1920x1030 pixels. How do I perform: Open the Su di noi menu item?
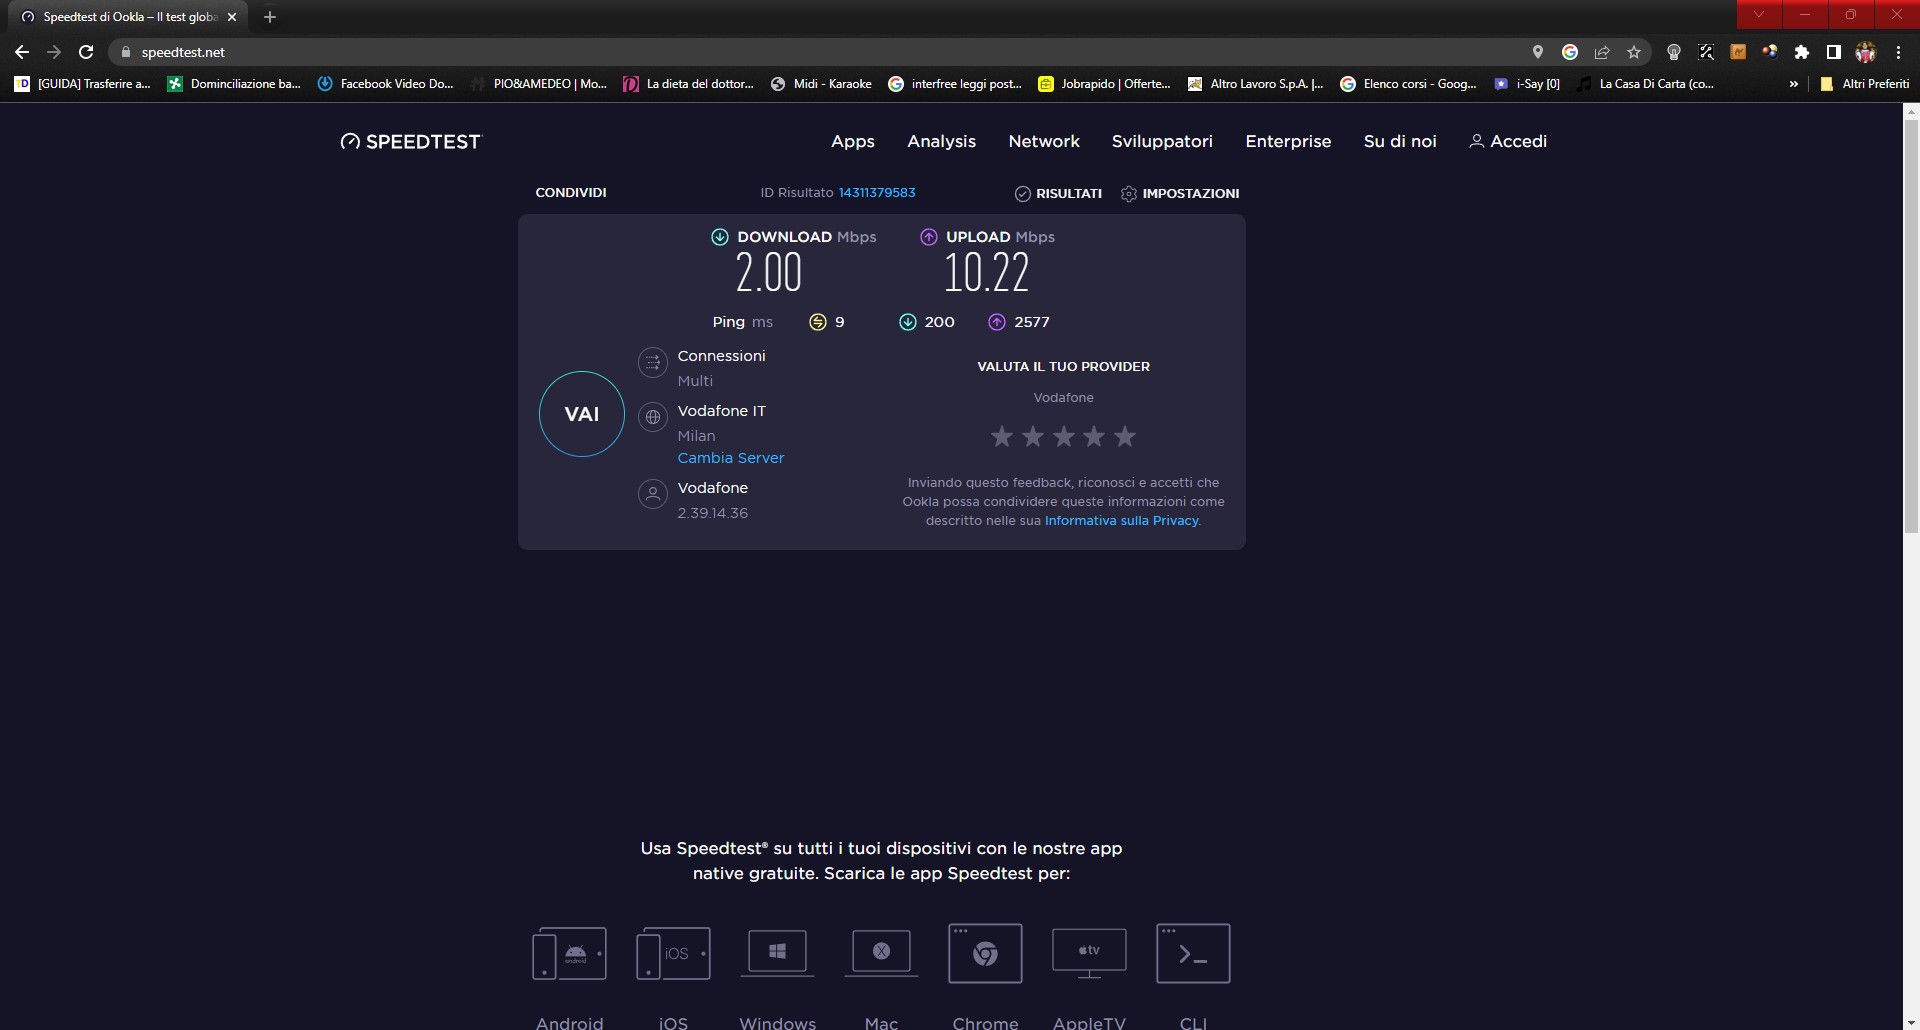(1400, 141)
